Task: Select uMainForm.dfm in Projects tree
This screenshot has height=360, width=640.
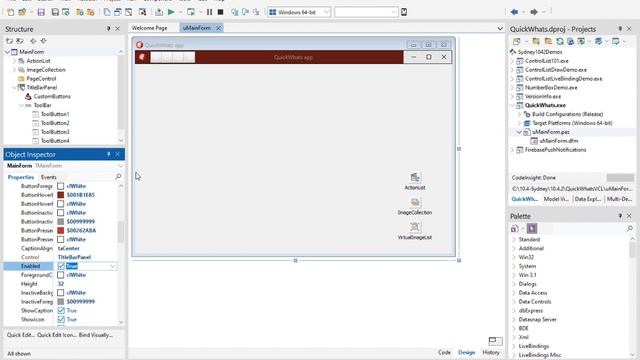Action: 559,141
